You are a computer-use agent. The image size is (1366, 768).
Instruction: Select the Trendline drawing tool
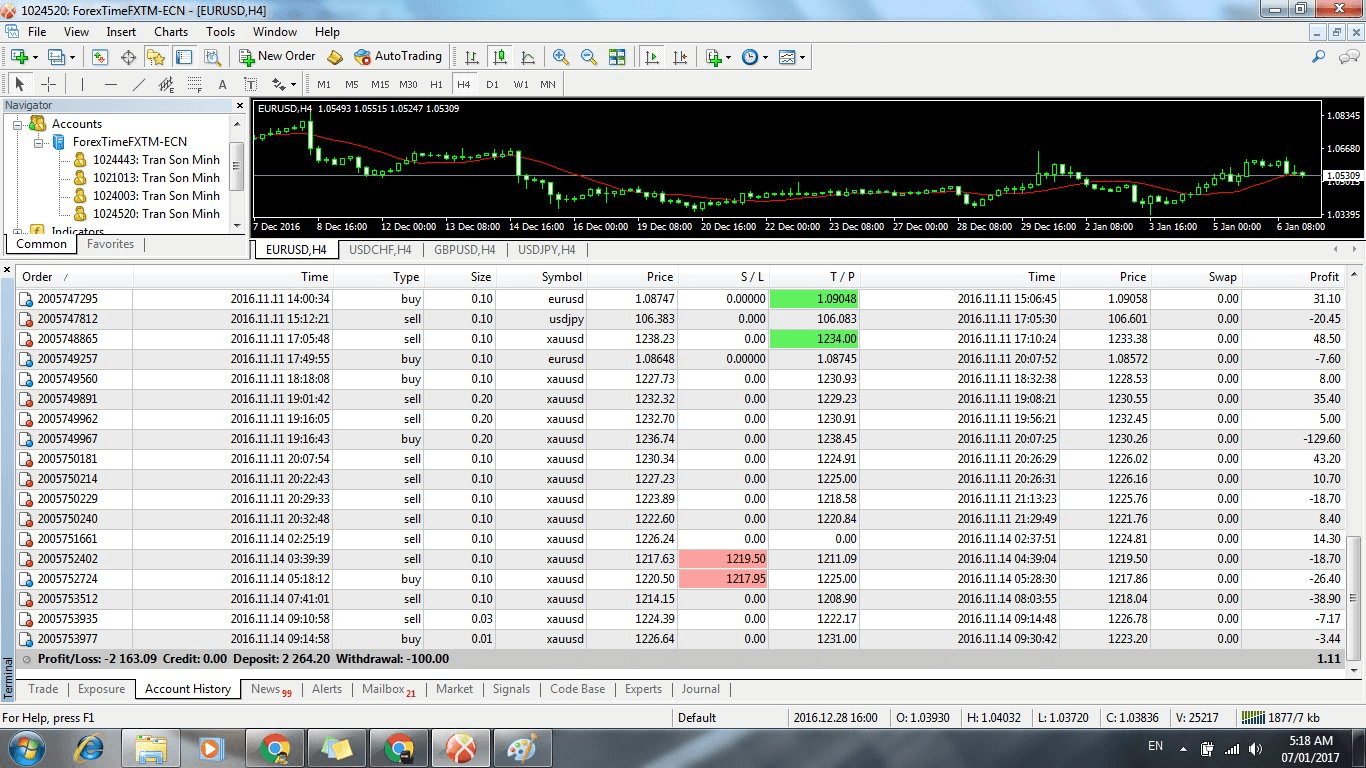(138, 84)
